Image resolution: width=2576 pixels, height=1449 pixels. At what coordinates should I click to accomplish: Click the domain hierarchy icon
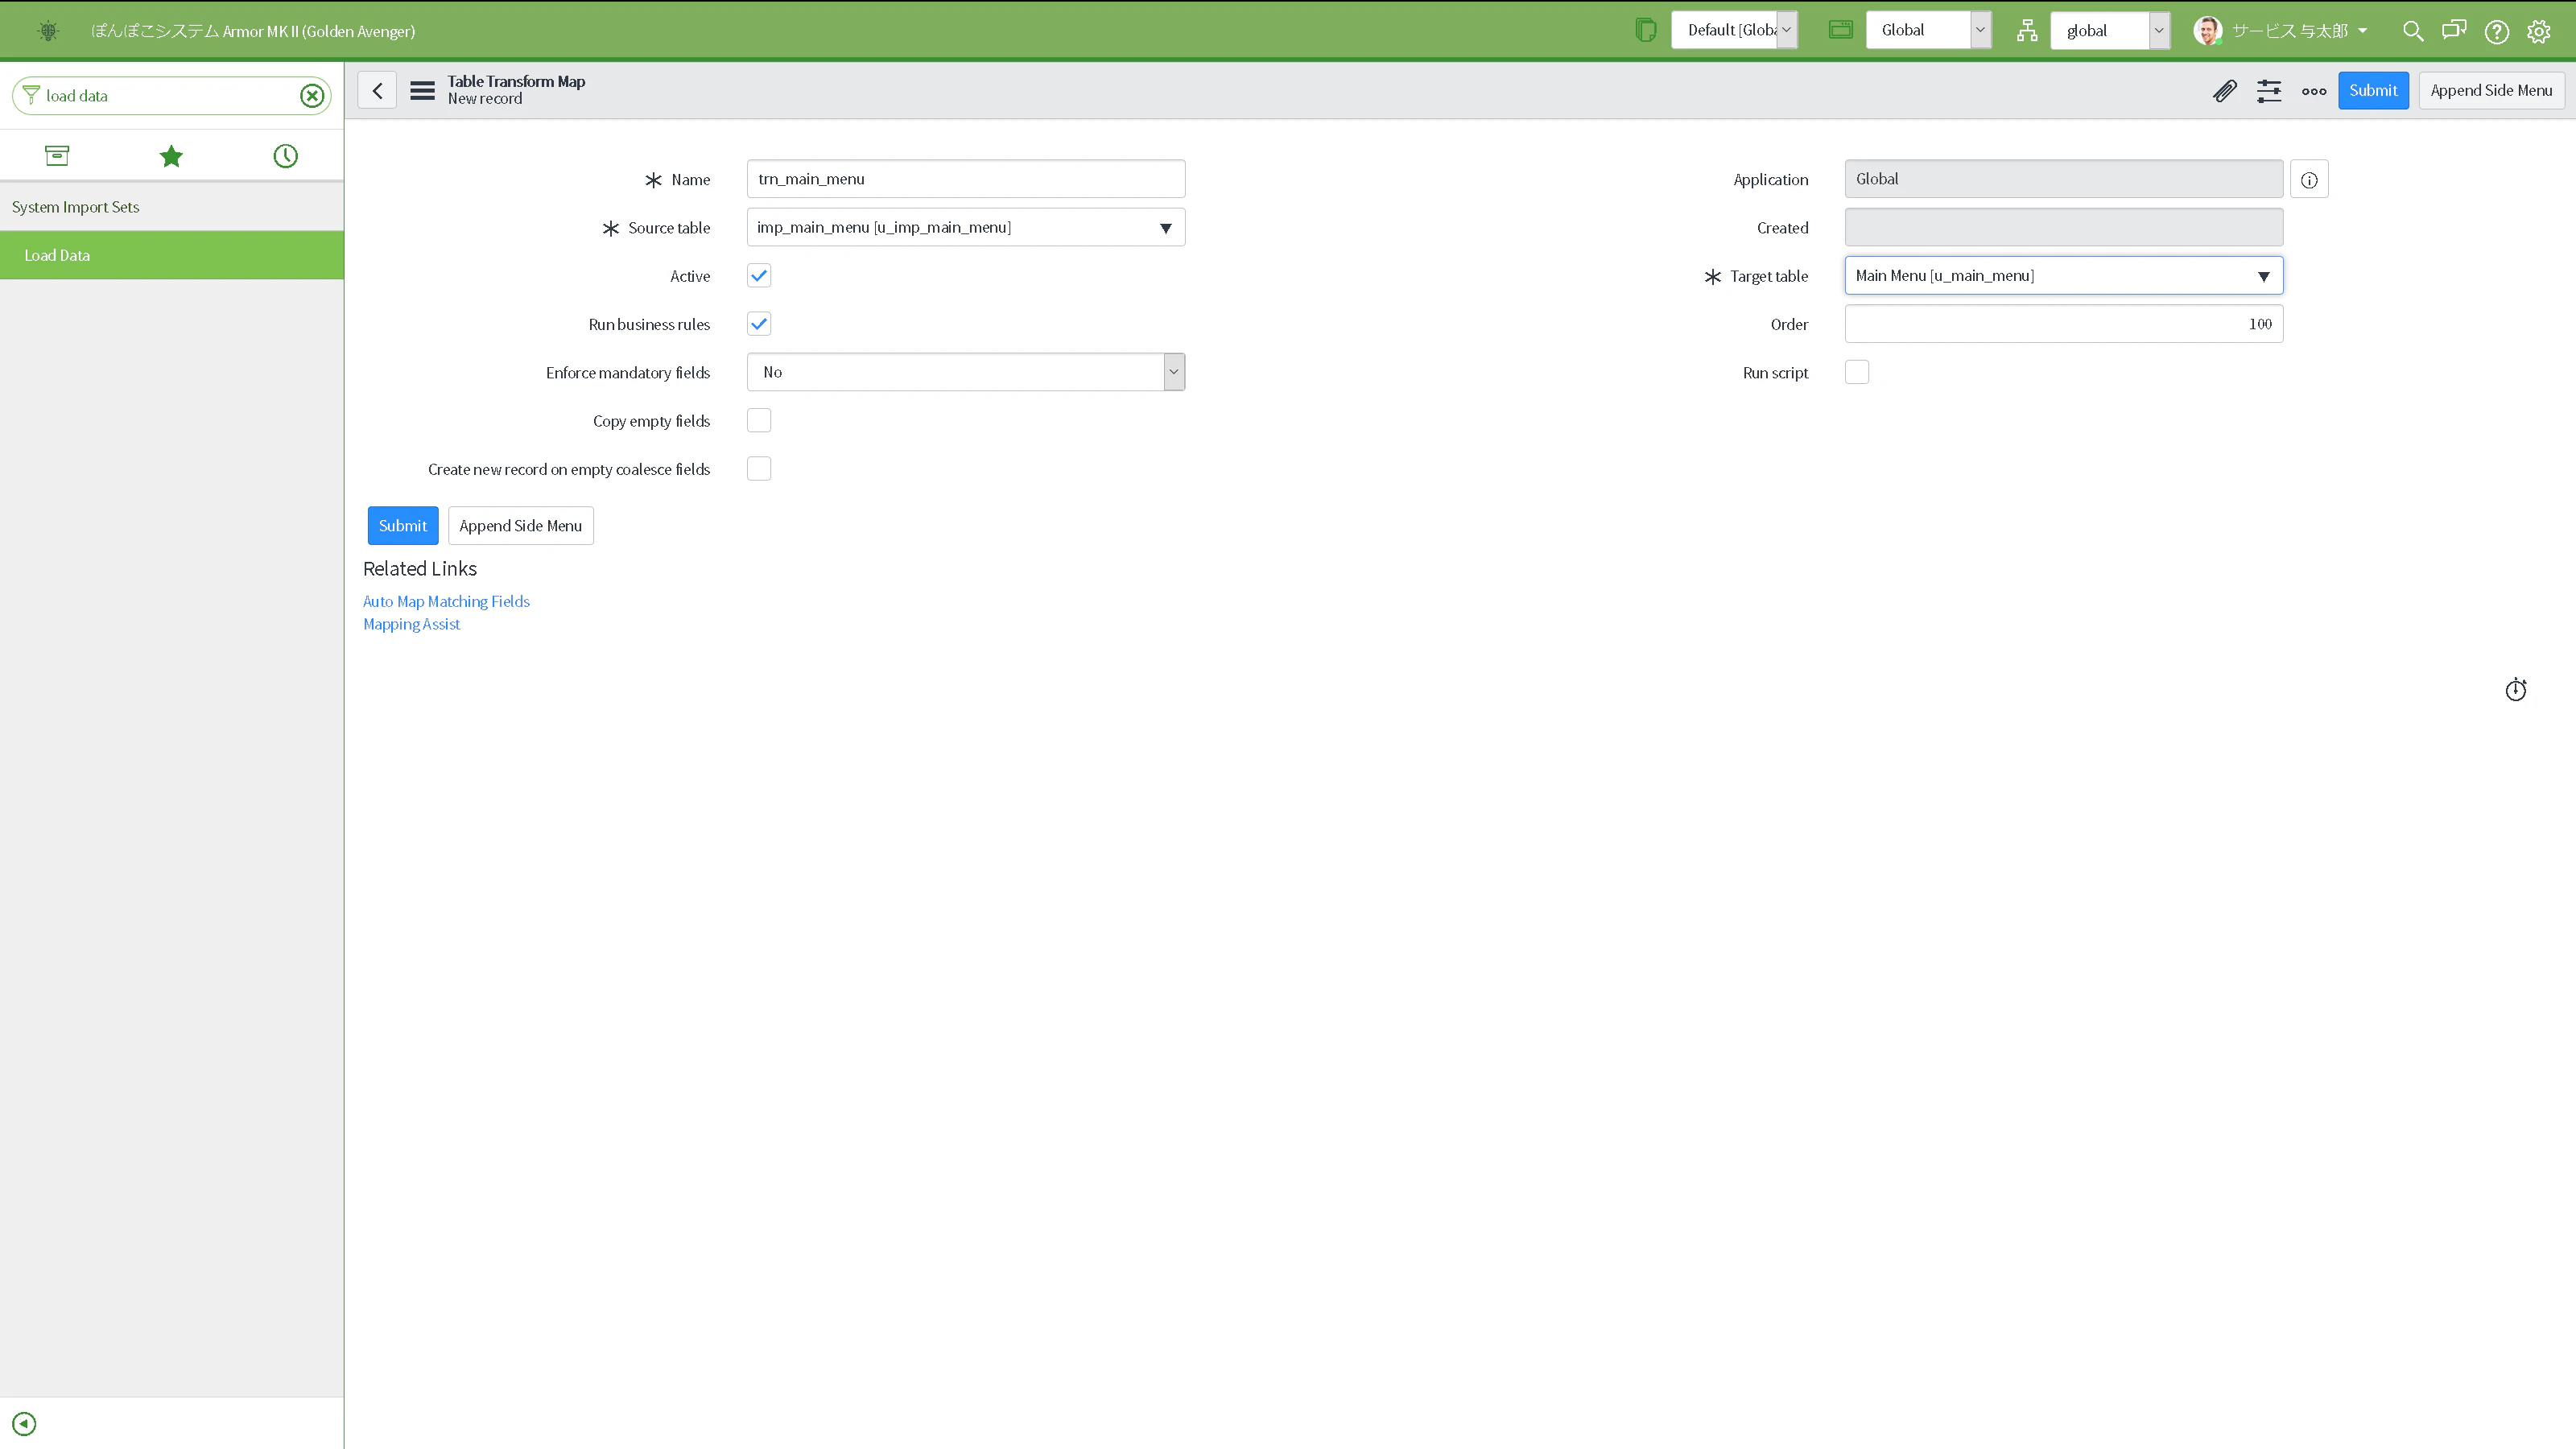tap(2027, 31)
